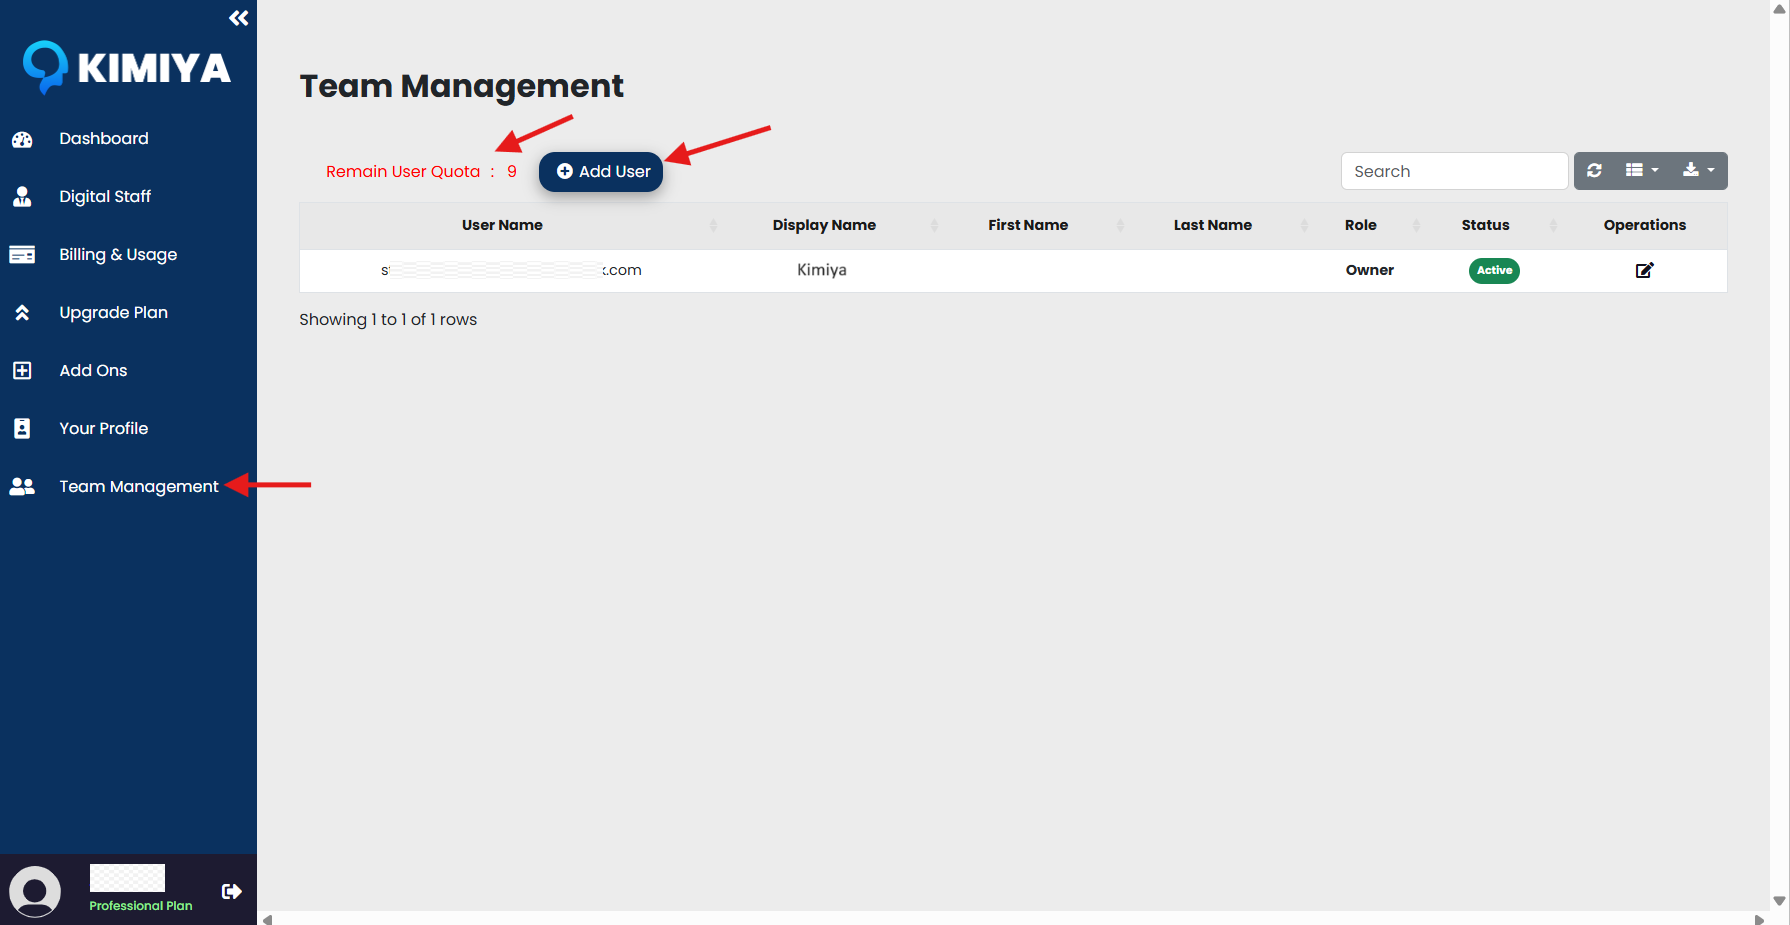
Task: Click the user email ending .com
Action: pos(511,270)
